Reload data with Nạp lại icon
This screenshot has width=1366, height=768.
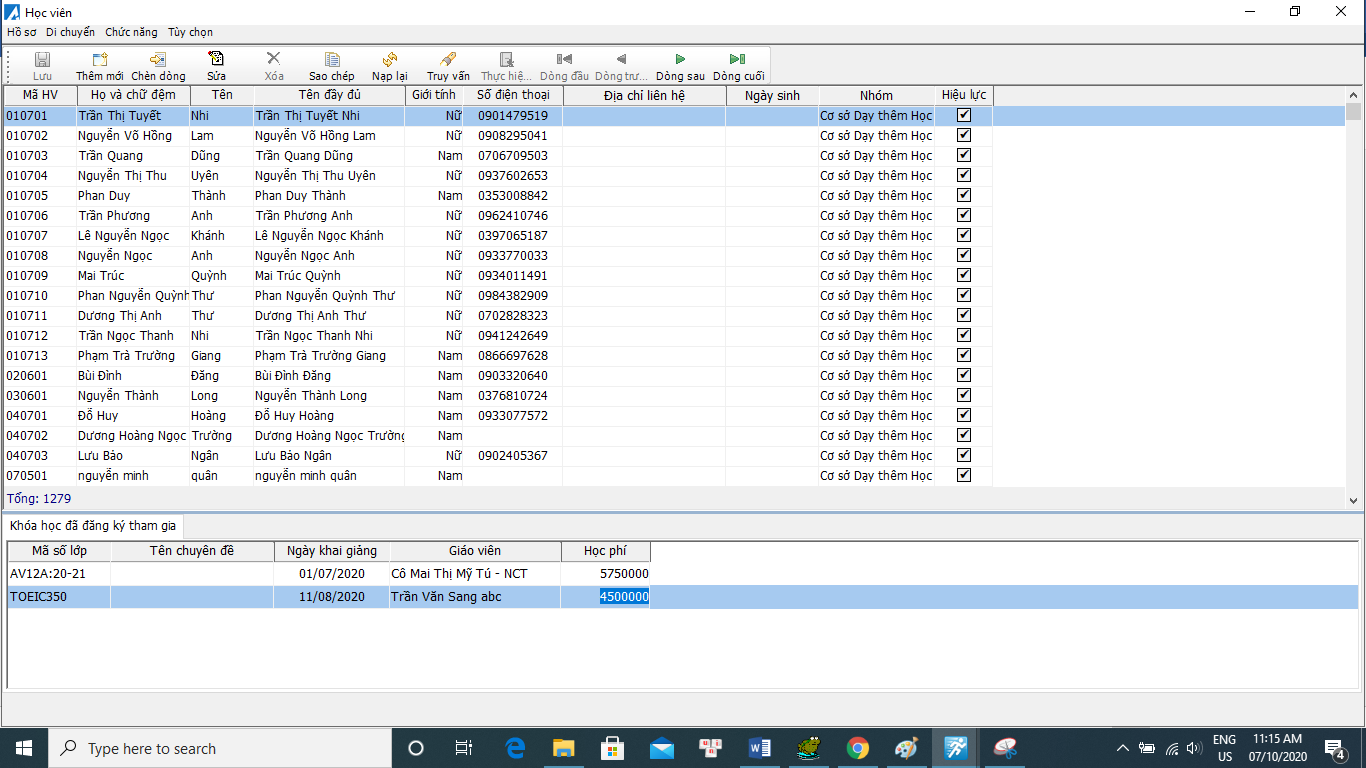[390, 59]
